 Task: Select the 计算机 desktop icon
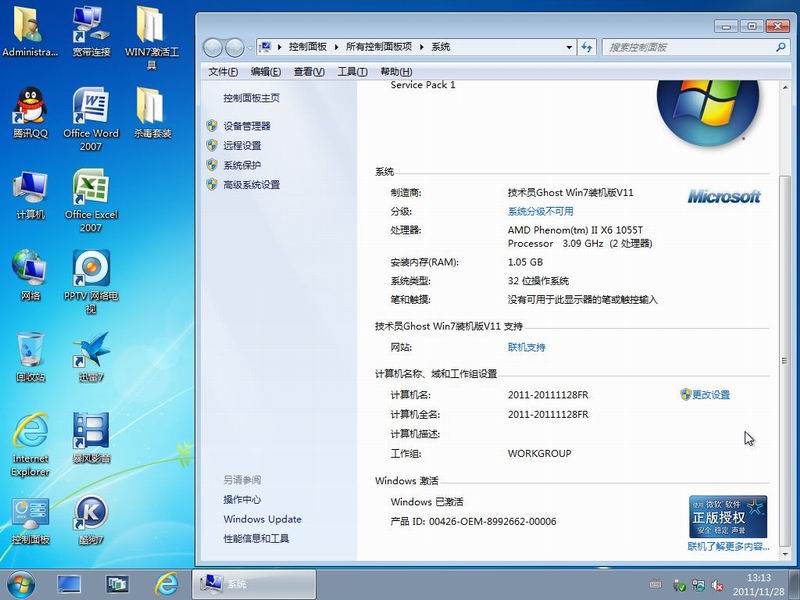(30, 194)
